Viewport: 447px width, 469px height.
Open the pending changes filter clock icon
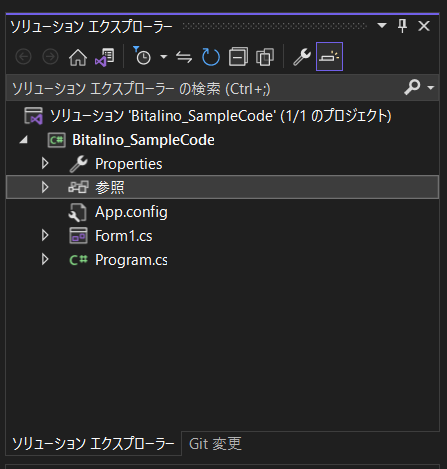143,56
